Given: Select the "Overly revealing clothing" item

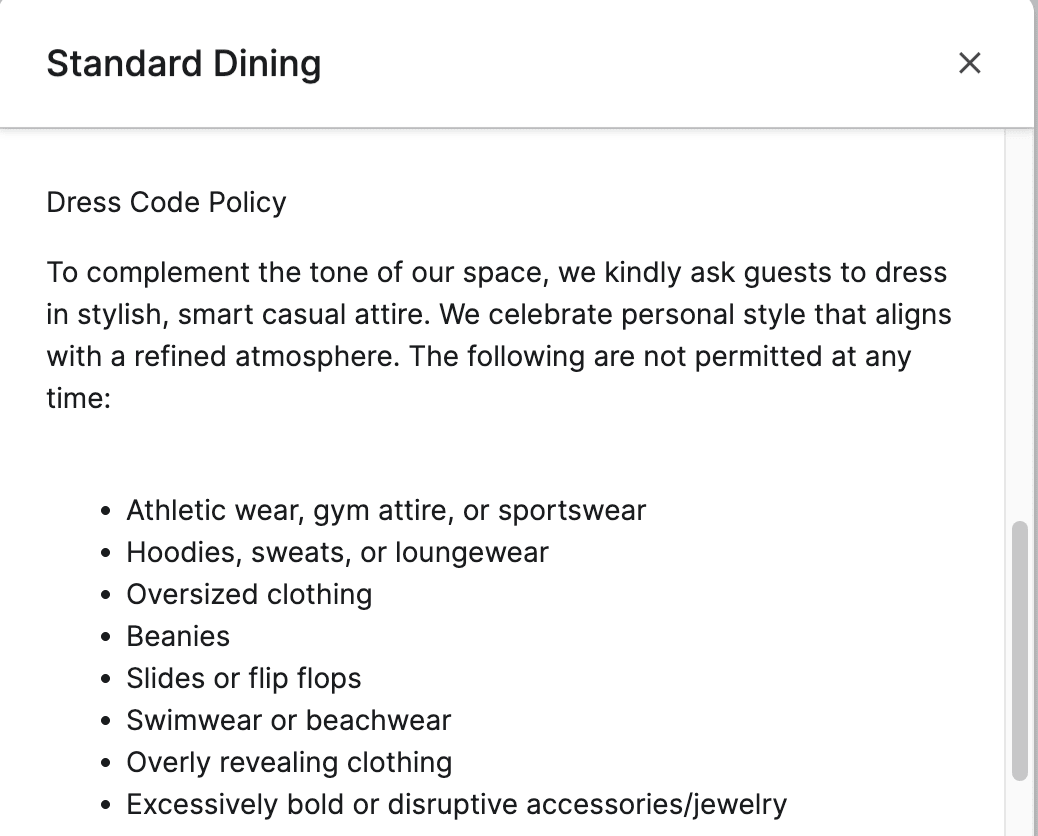Looking at the screenshot, I should 289,762.
